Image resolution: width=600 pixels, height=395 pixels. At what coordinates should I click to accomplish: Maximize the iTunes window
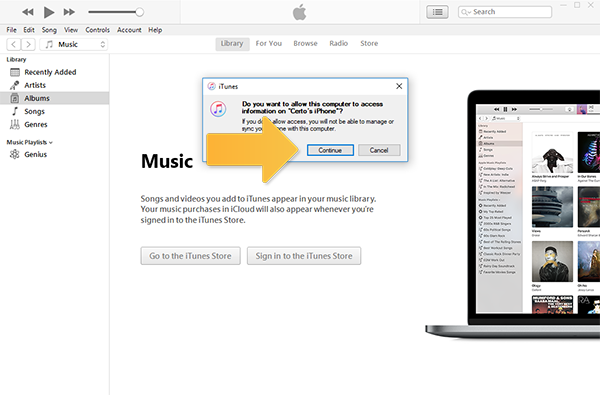click(577, 5)
